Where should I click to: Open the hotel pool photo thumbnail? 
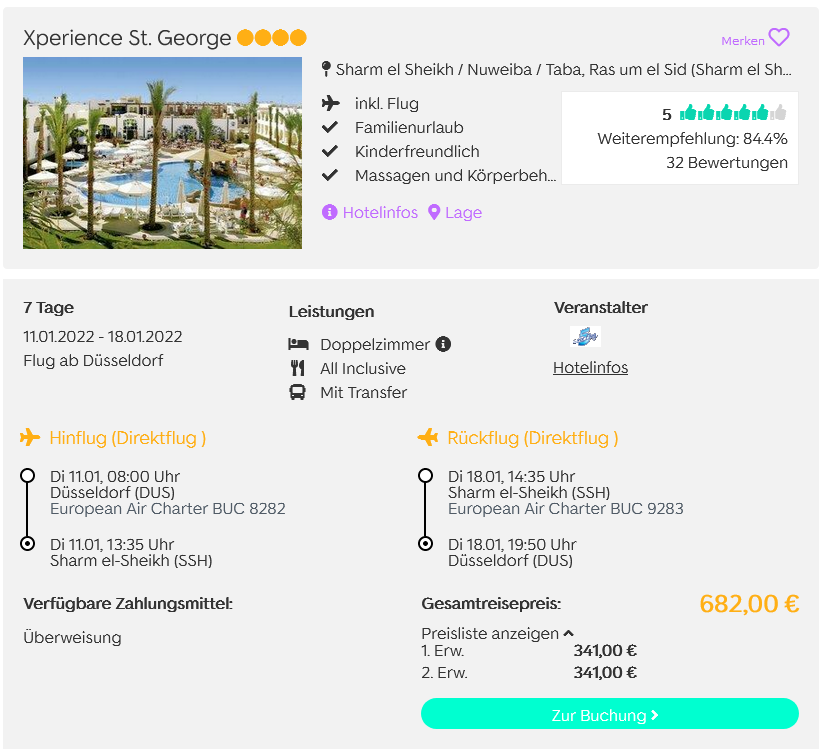coord(163,153)
